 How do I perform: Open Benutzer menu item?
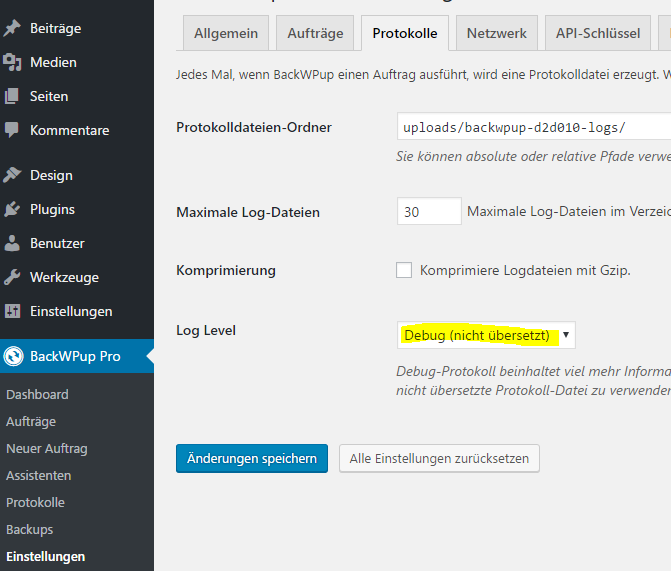[x=77, y=243]
